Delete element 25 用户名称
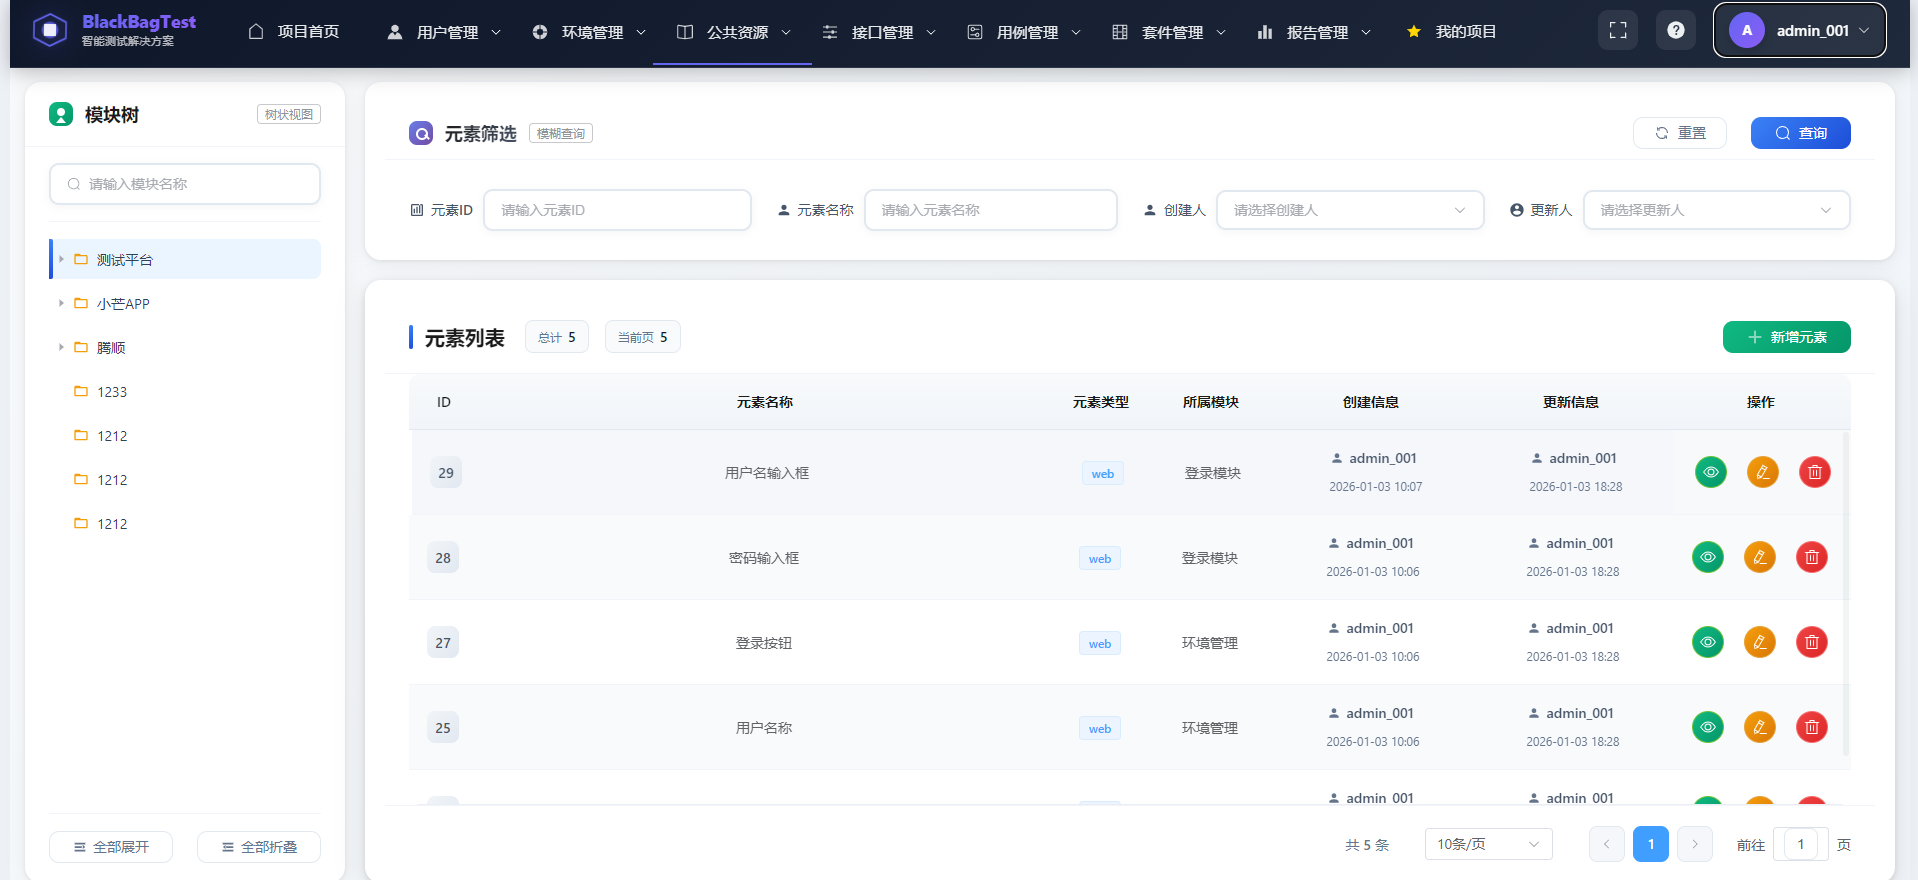Viewport: 1918px width, 880px height. coord(1812,727)
